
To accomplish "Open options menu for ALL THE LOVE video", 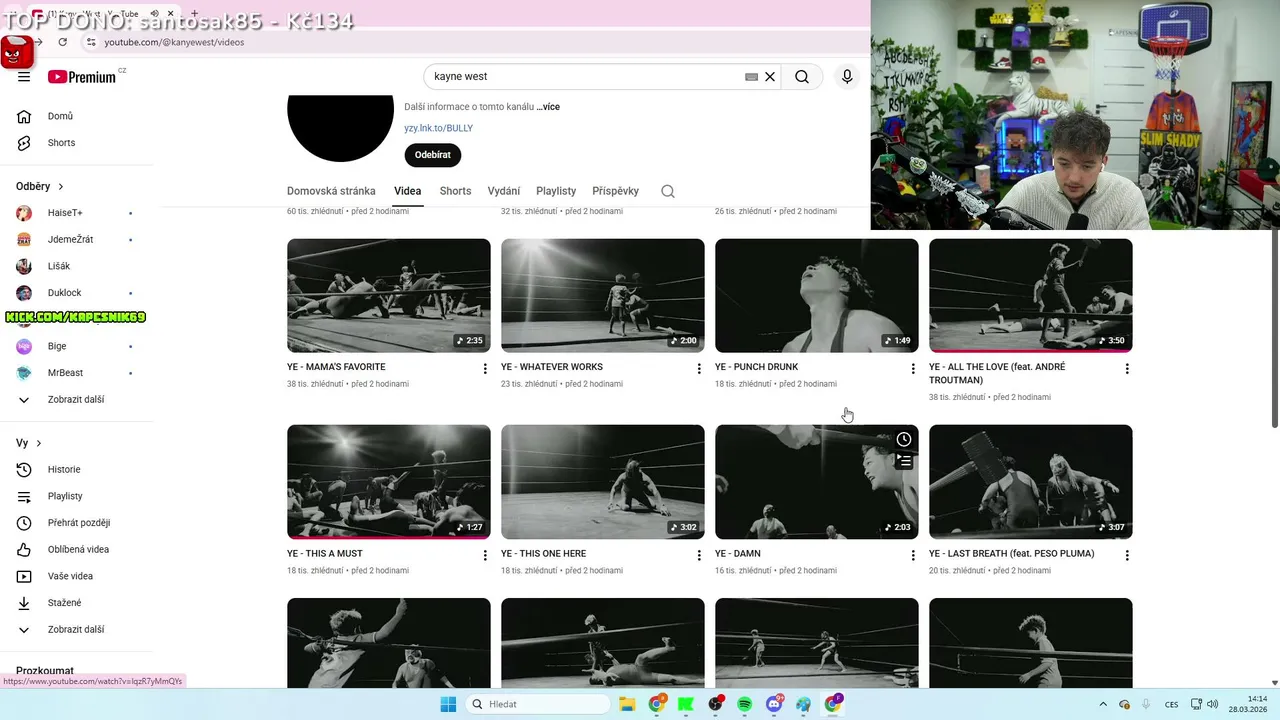I will click(1127, 369).
